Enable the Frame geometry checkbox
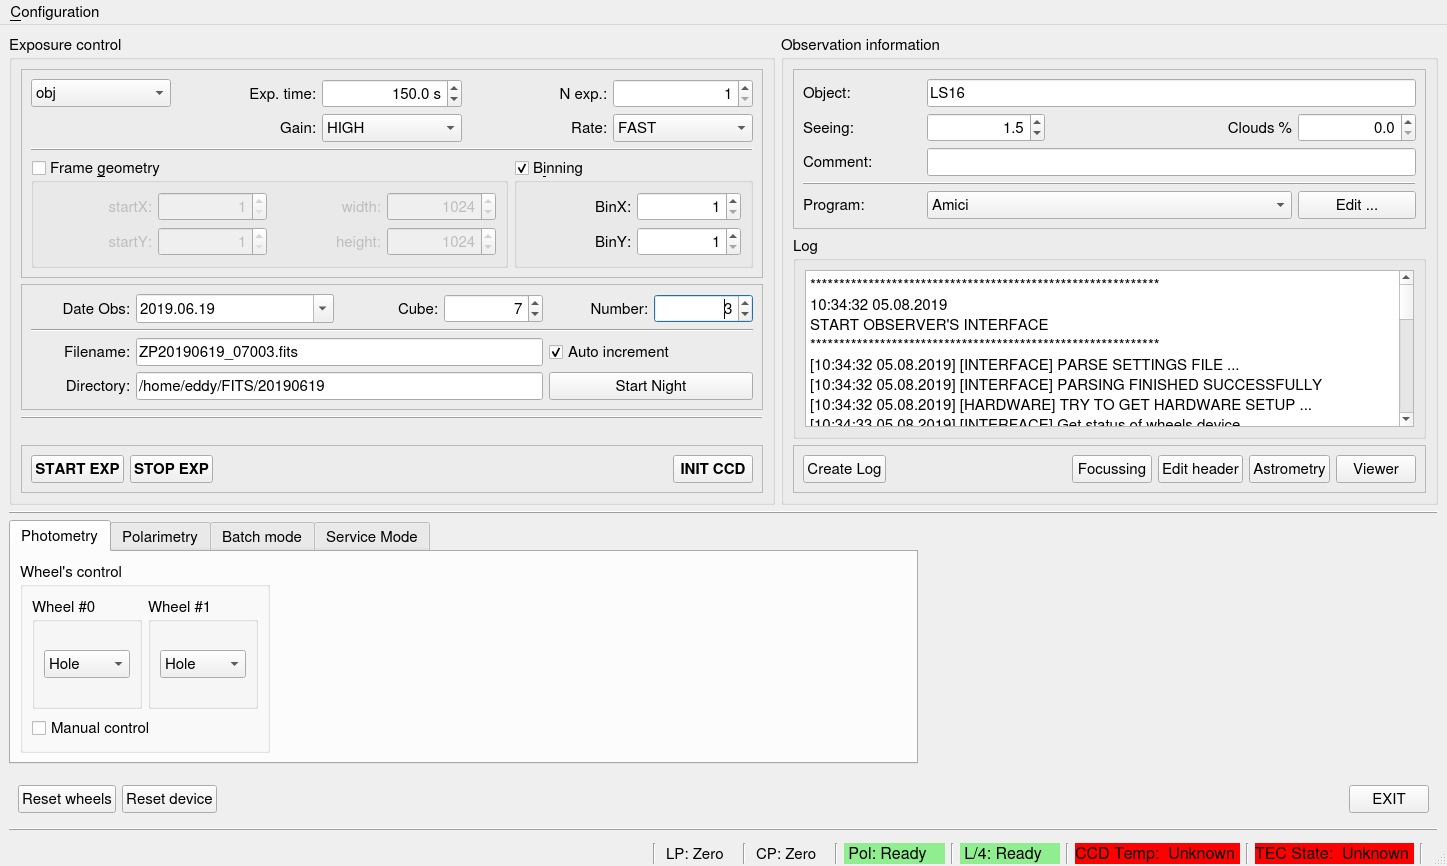This screenshot has height=866, width=1447. click(40, 168)
